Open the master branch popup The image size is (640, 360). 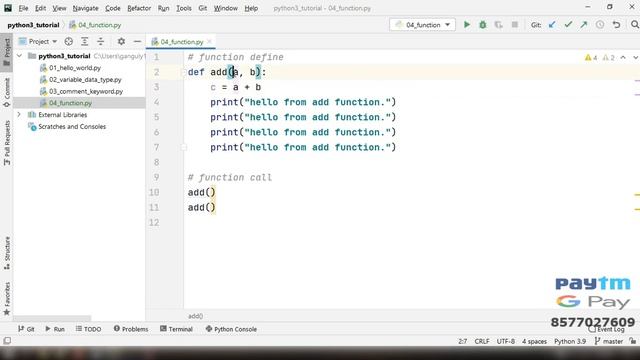click(609, 341)
